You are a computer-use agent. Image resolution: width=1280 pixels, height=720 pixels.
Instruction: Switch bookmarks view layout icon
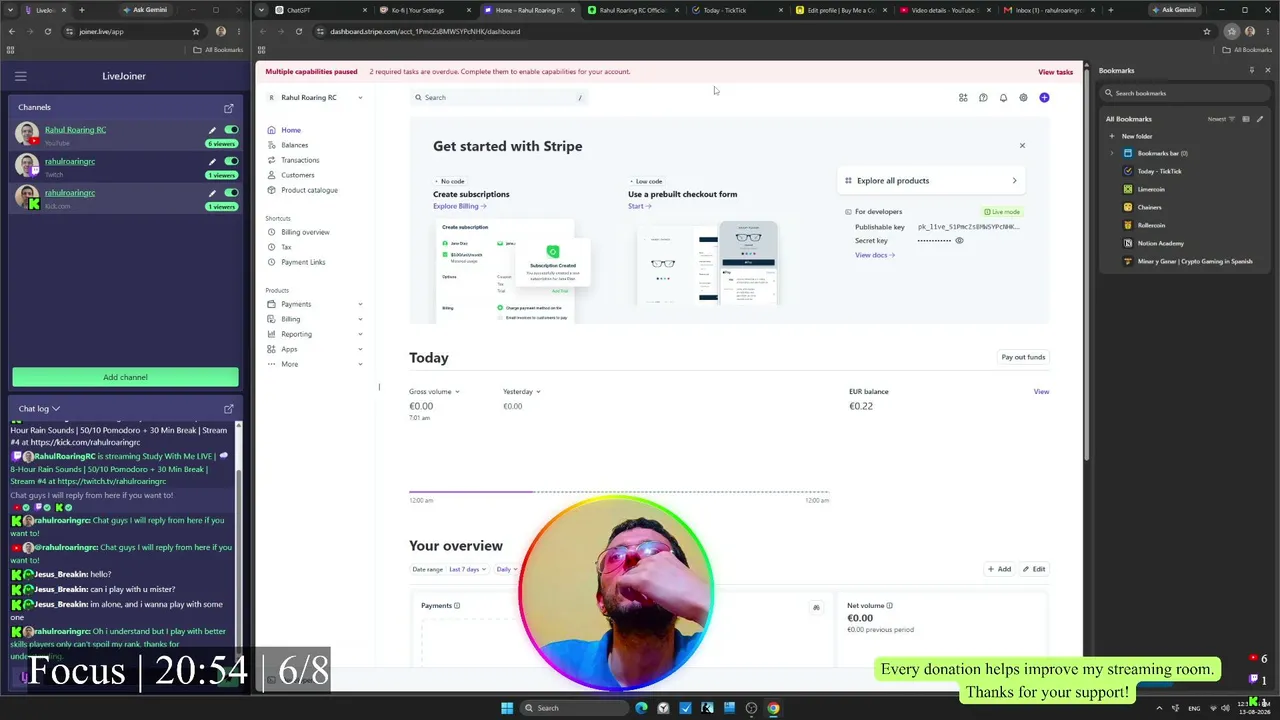[x=1245, y=119]
